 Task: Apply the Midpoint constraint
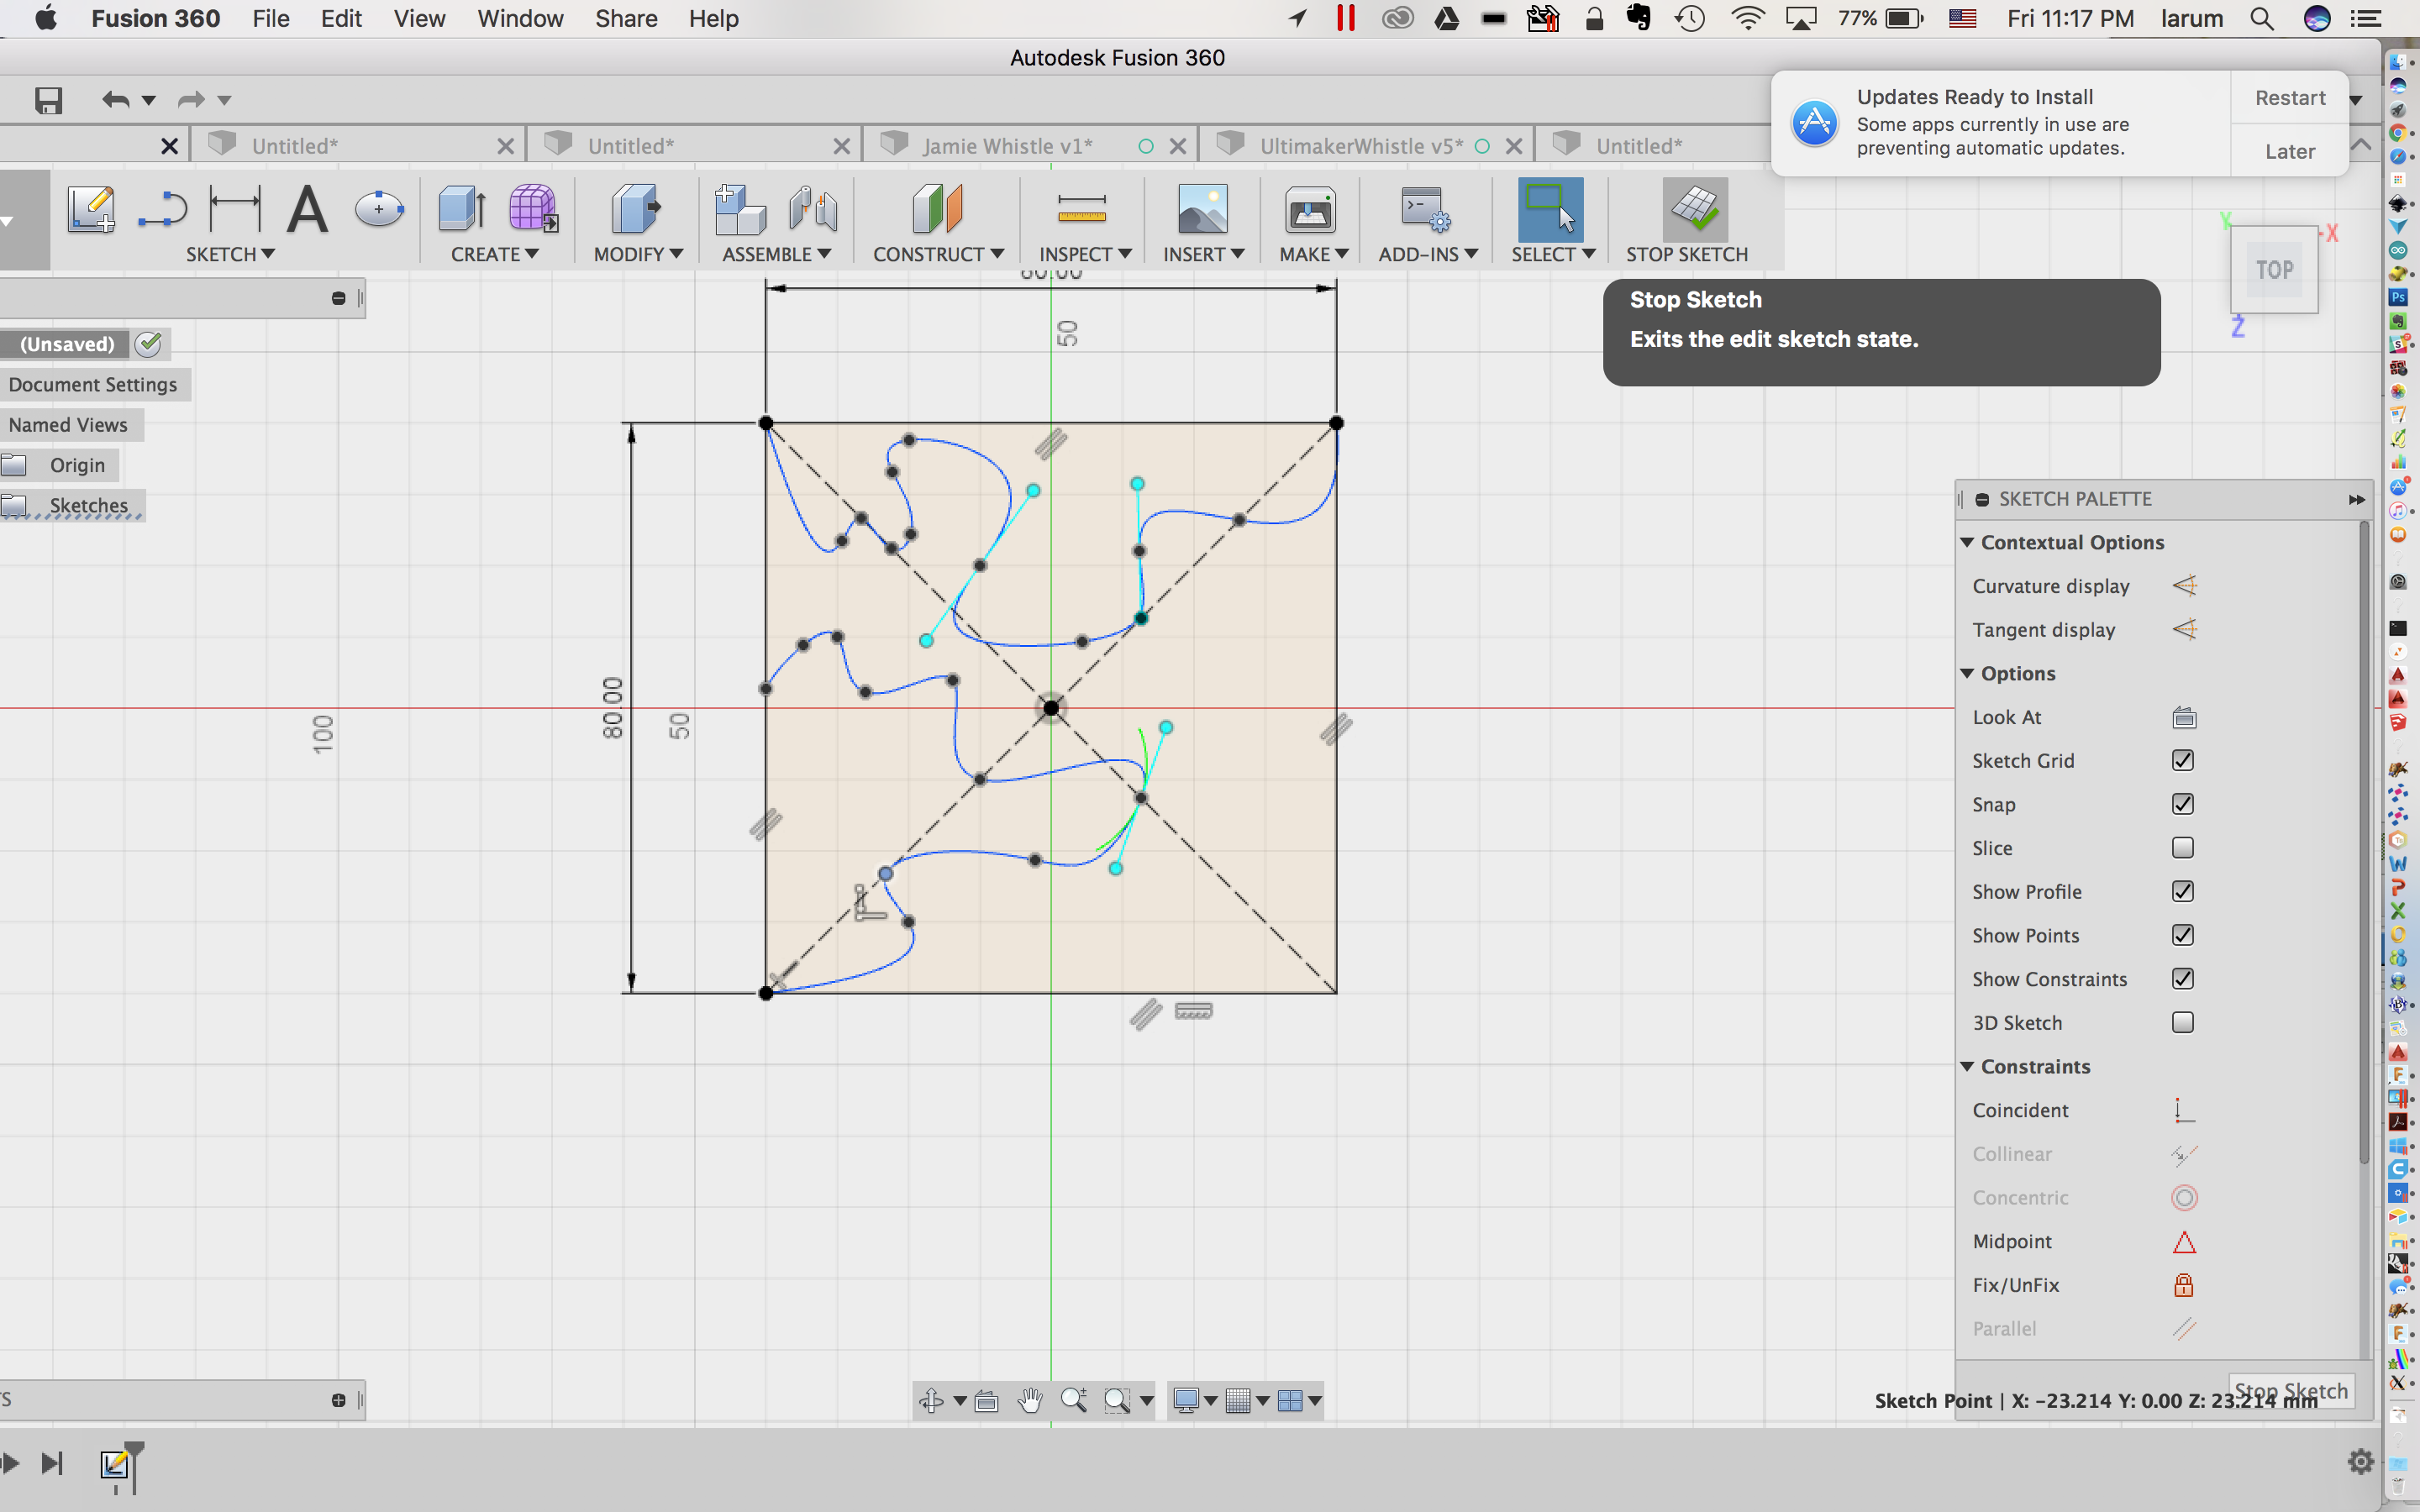2184,1241
